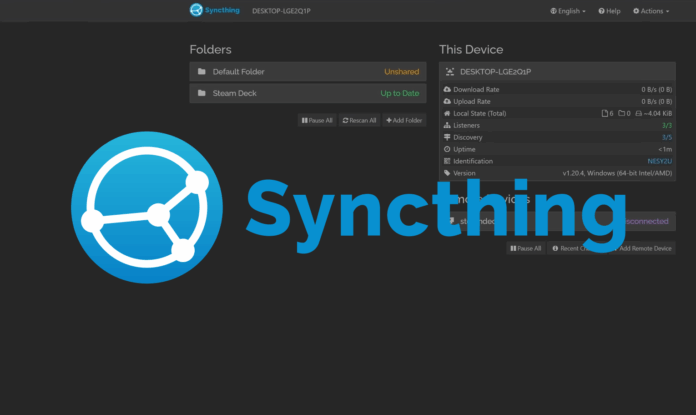Click the Uptime clock icon
696x415 pixels.
click(x=447, y=150)
